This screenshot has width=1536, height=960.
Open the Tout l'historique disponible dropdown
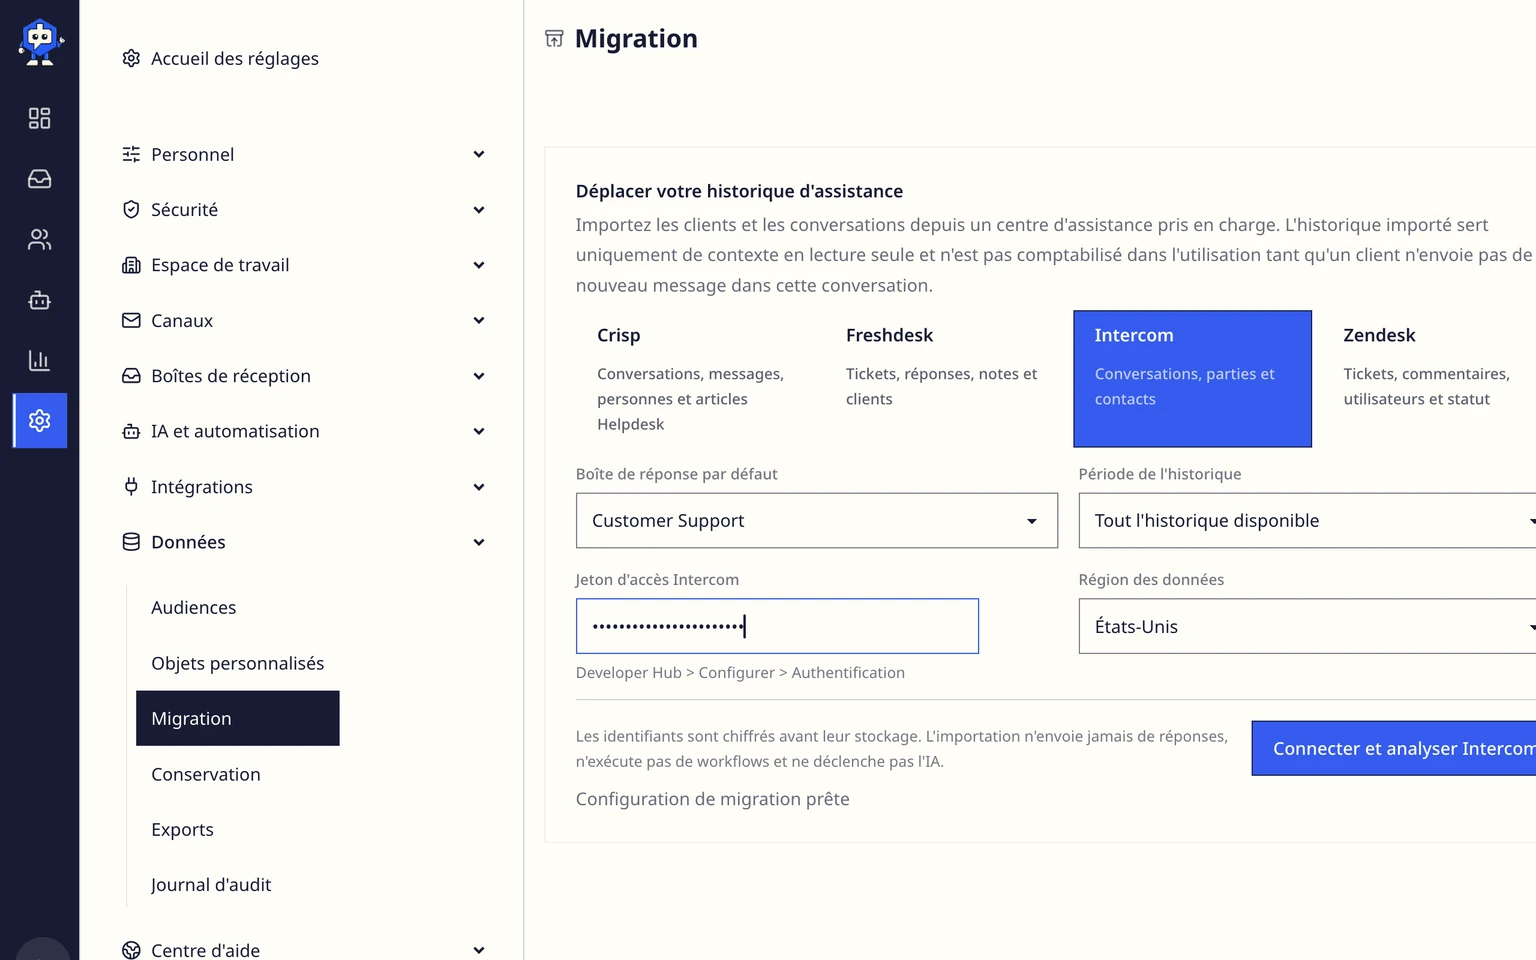click(1307, 520)
